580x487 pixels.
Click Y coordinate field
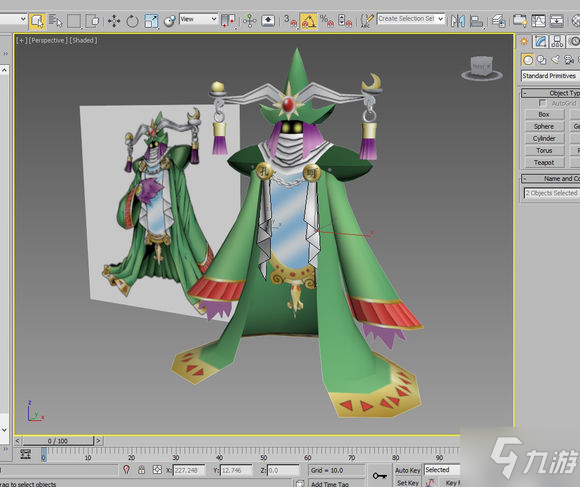click(236, 470)
